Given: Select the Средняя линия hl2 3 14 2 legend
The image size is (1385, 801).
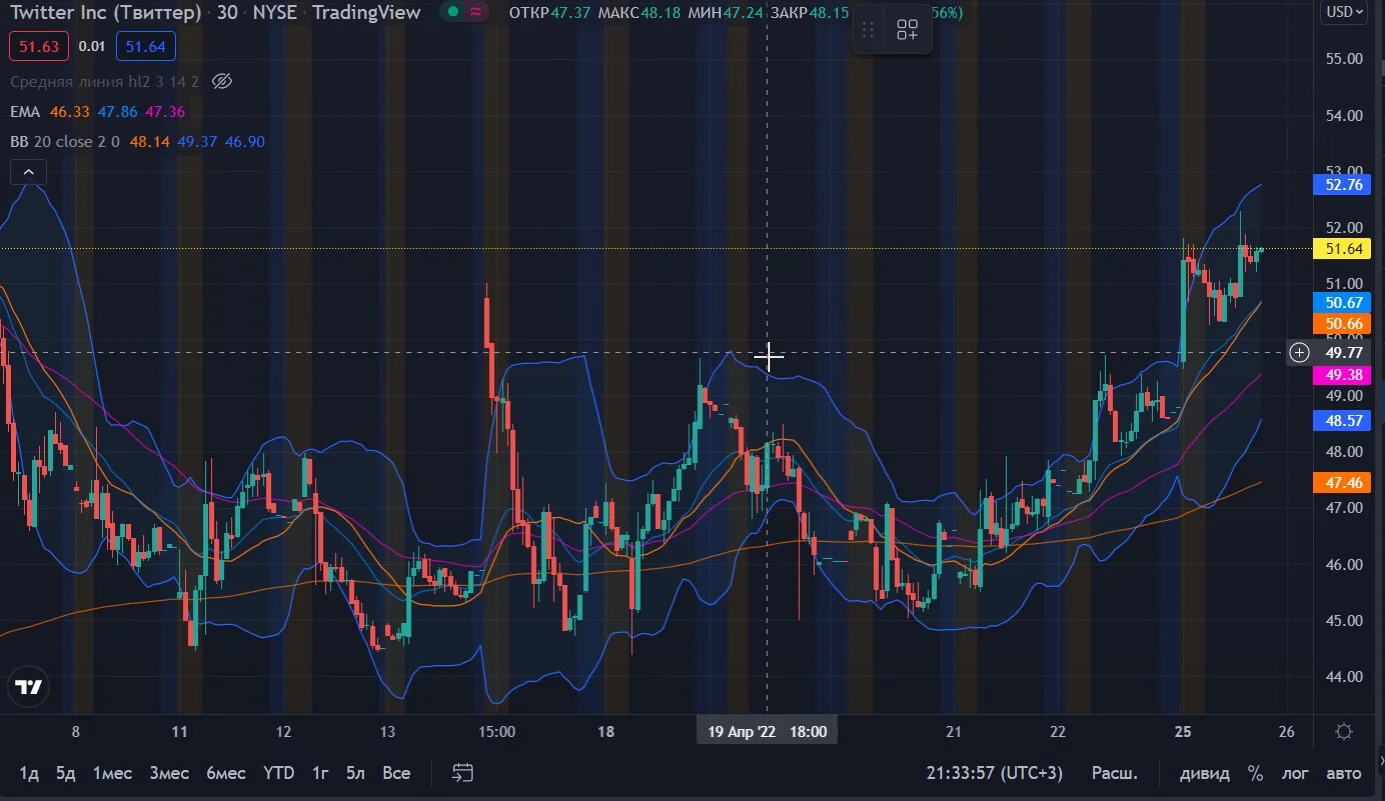Looking at the screenshot, I should 104,81.
